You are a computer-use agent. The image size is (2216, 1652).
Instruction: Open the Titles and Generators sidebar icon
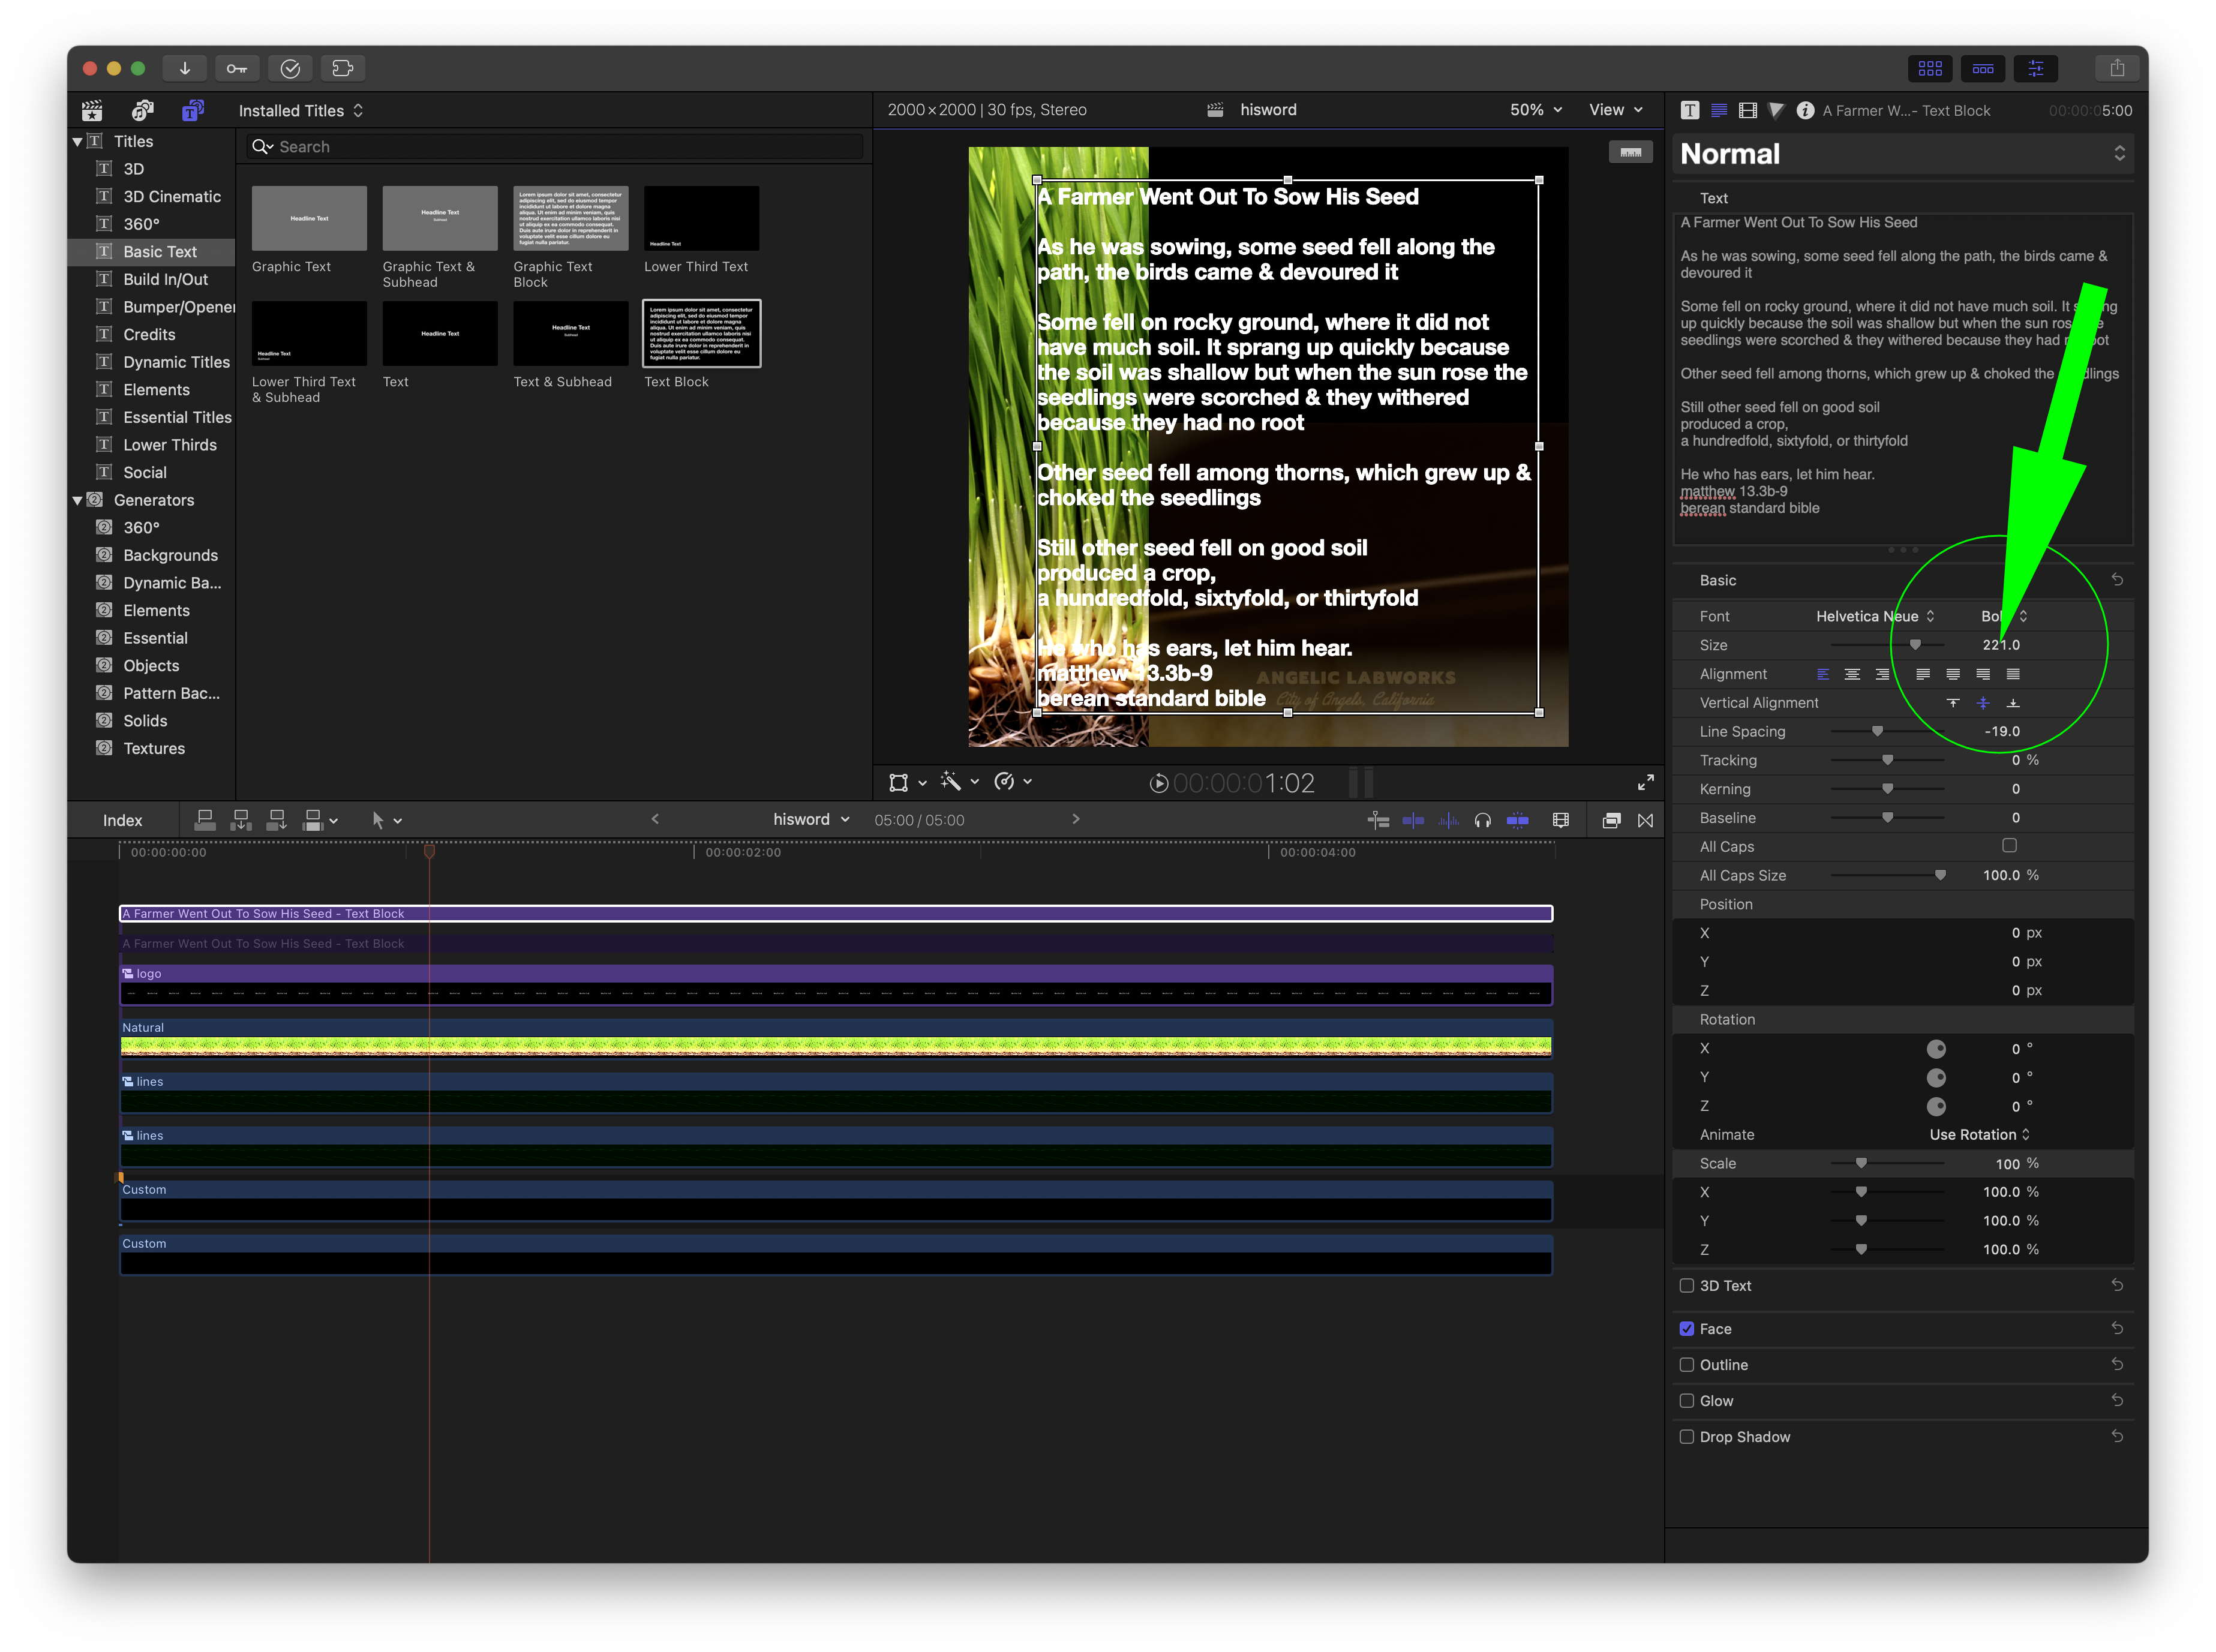coord(192,110)
